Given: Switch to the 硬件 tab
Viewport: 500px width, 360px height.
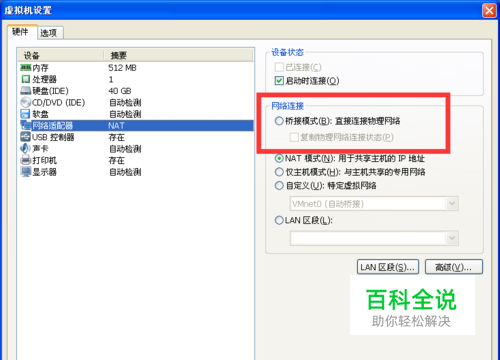Looking at the screenshot, I should click(21, 32).
